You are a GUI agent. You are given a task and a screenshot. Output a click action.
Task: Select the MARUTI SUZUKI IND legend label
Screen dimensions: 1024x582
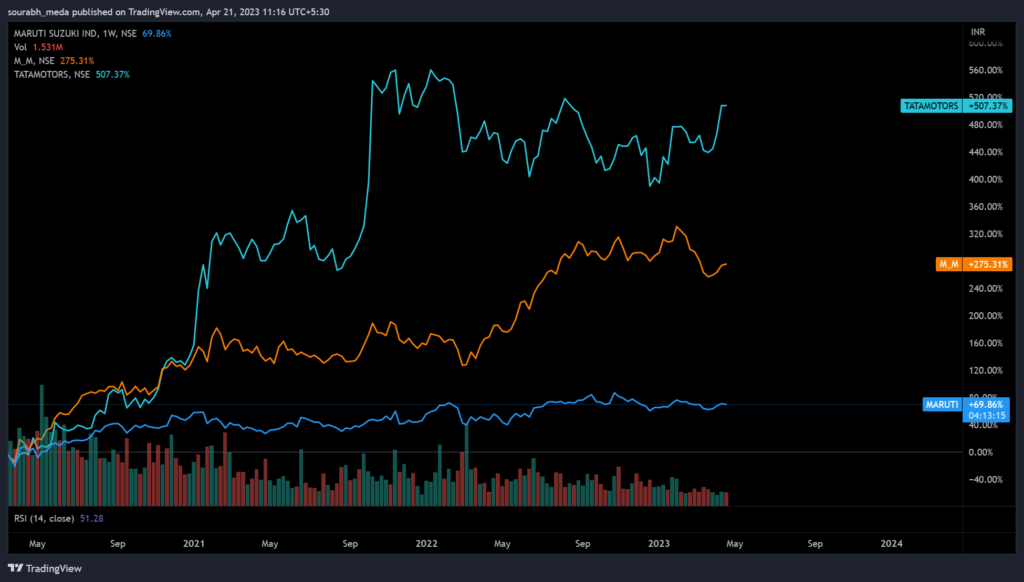point(75,33)
